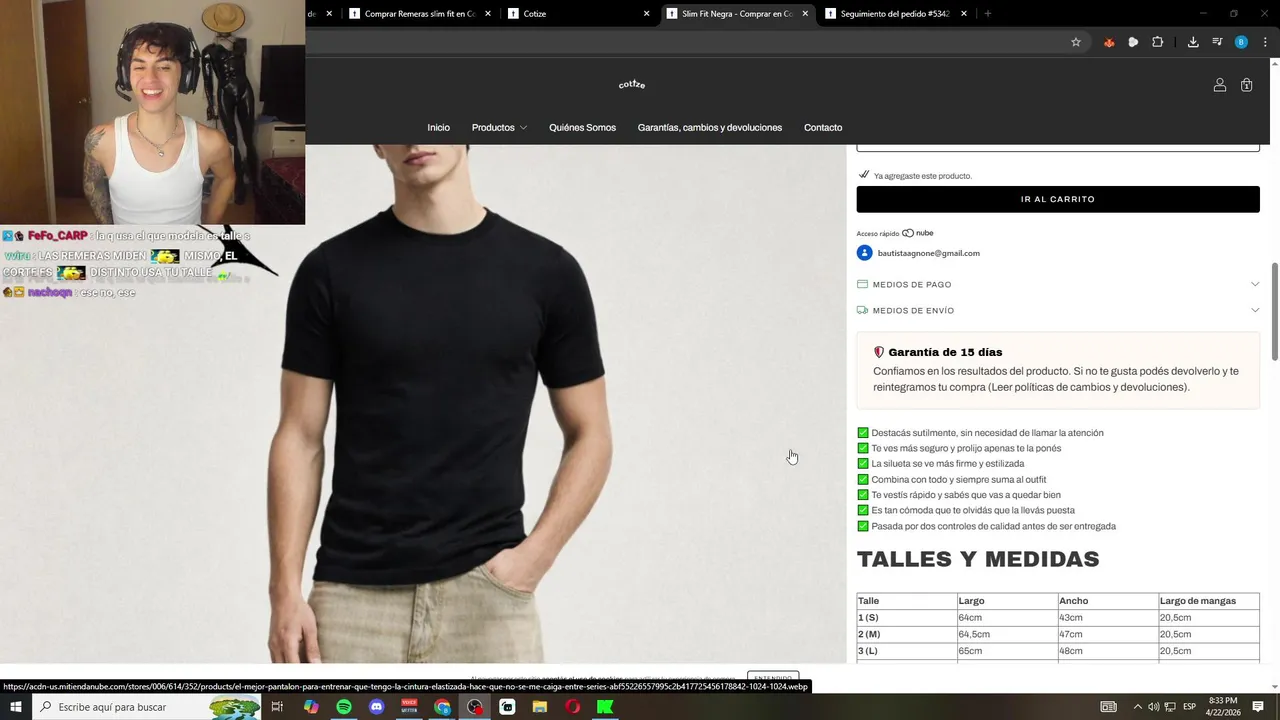Open OBS Studio from the taskbar
The width and height of the screenshot is (1280, 720).
(475, 707)
